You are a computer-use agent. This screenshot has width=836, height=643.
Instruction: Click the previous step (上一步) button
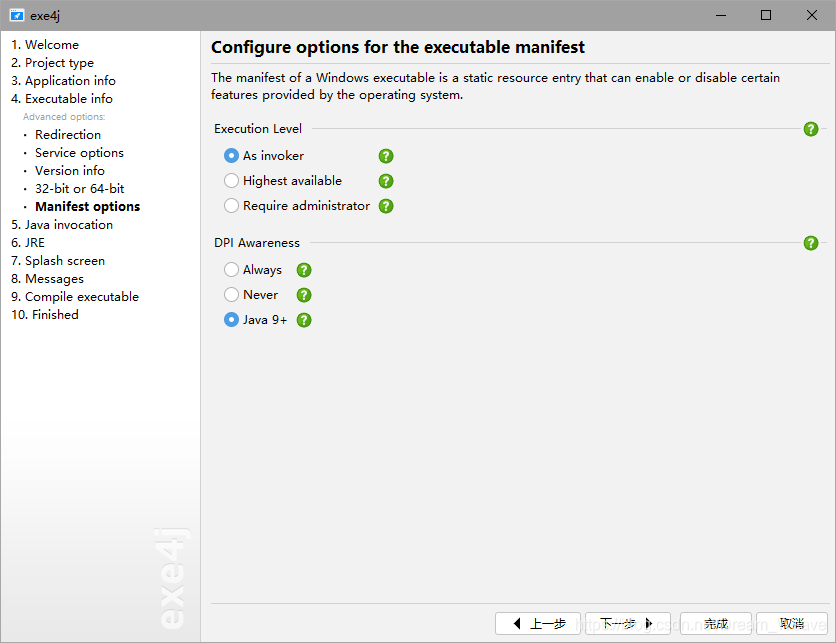click(538, 623)
